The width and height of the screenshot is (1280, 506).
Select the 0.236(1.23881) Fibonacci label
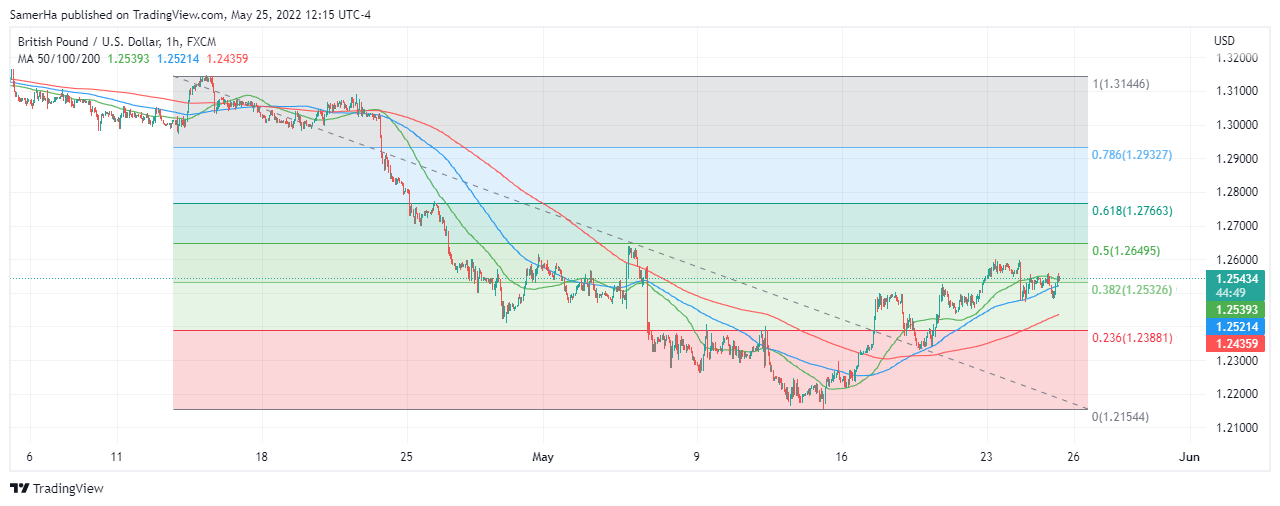click(x=1131, y=338)
